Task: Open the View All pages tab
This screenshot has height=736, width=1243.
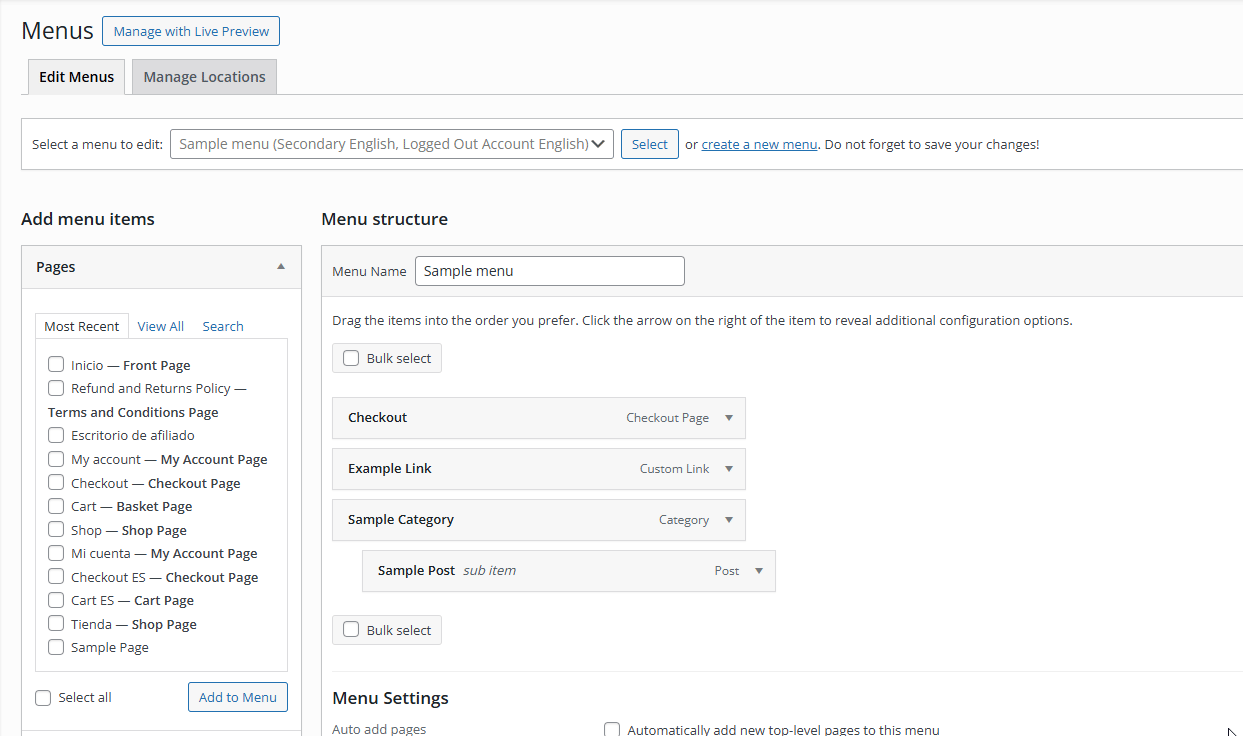Action: pos(161,326)
